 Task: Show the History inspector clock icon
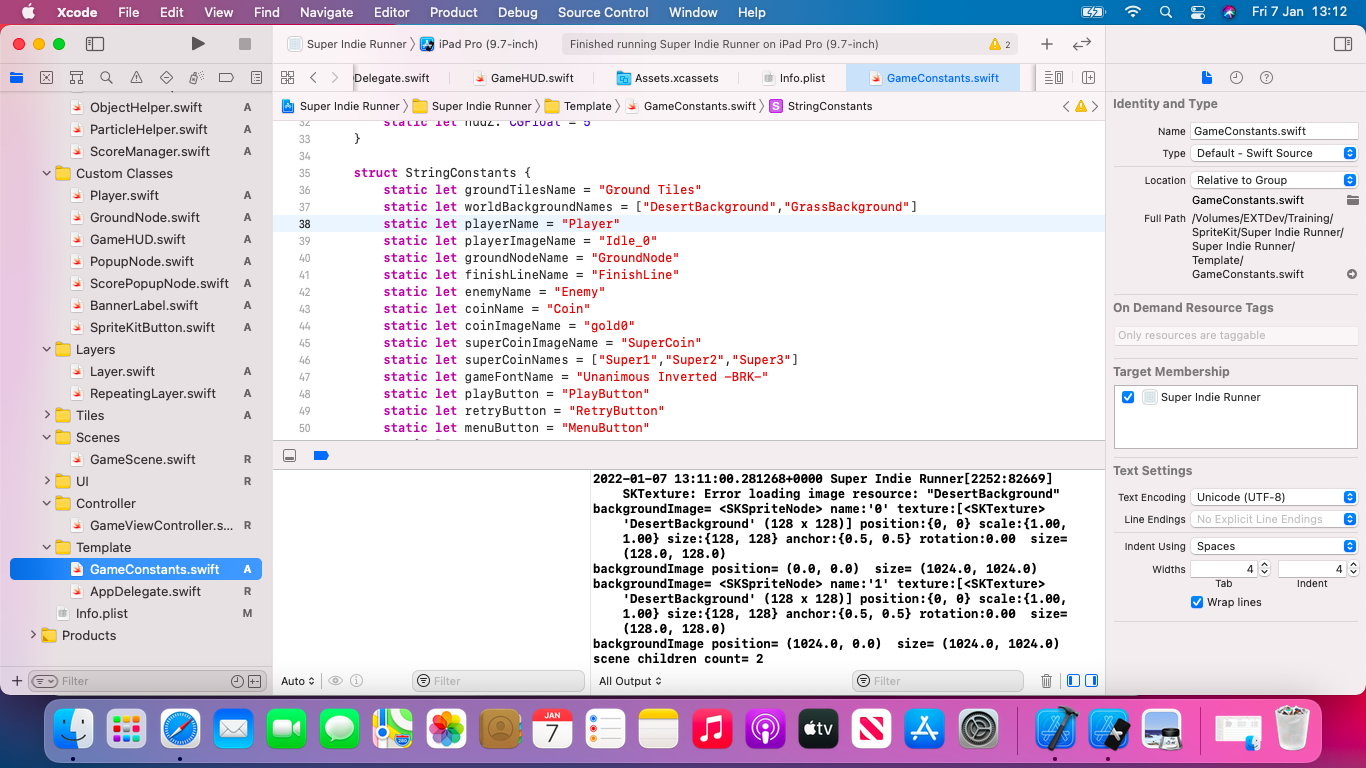[x=1236, y=78]
